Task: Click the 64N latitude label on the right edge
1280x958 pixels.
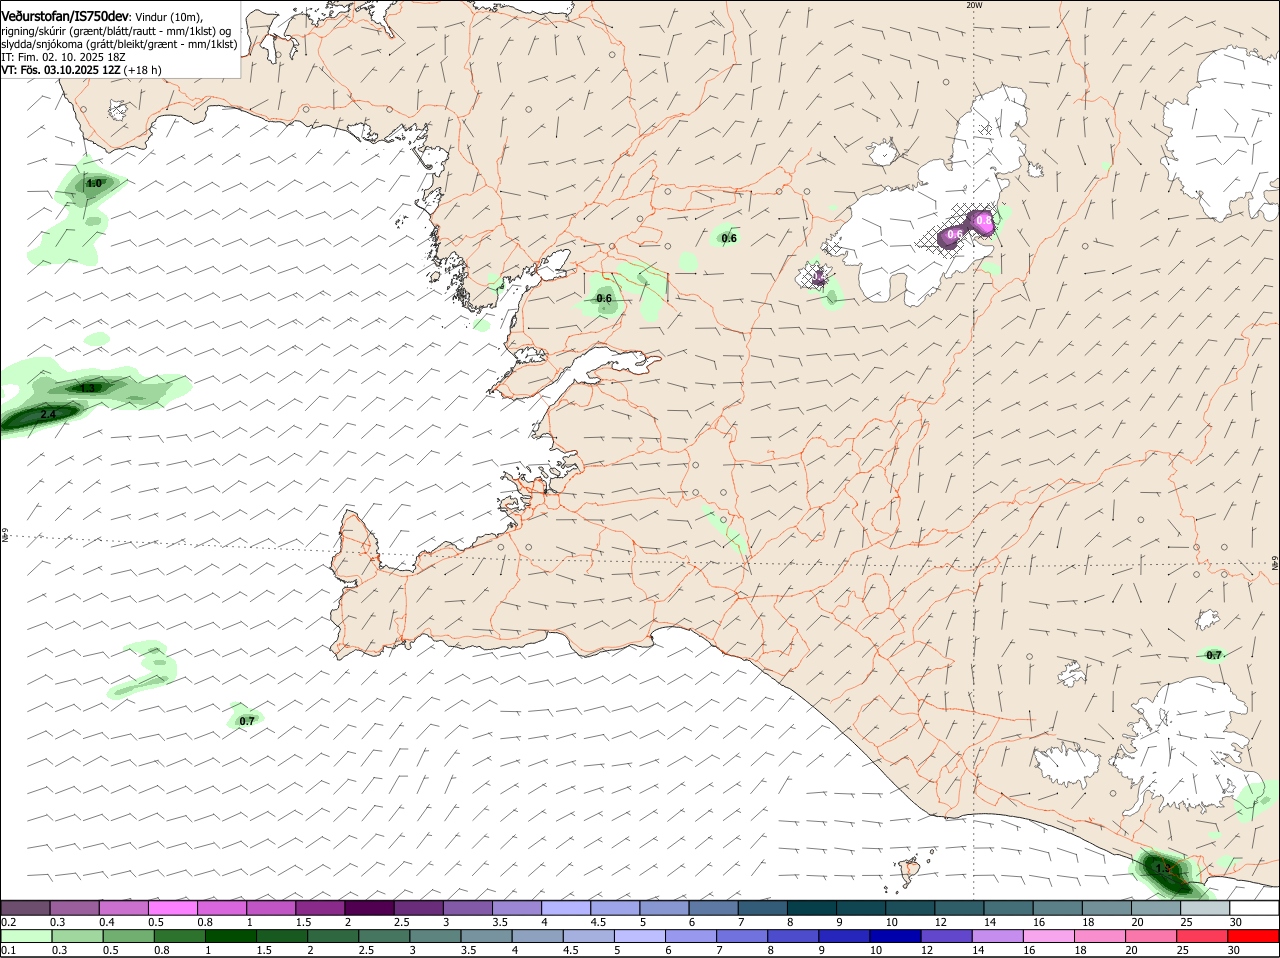Action: coord(1275,563)
